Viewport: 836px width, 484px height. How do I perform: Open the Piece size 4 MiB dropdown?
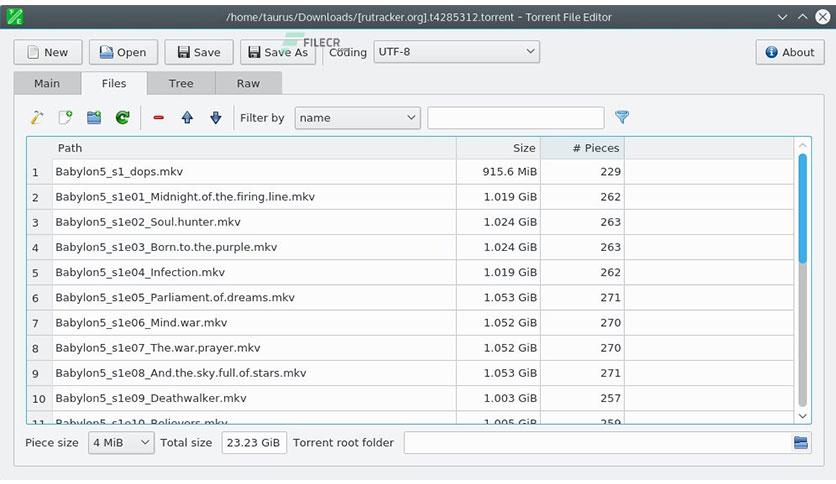pos(121,442)
